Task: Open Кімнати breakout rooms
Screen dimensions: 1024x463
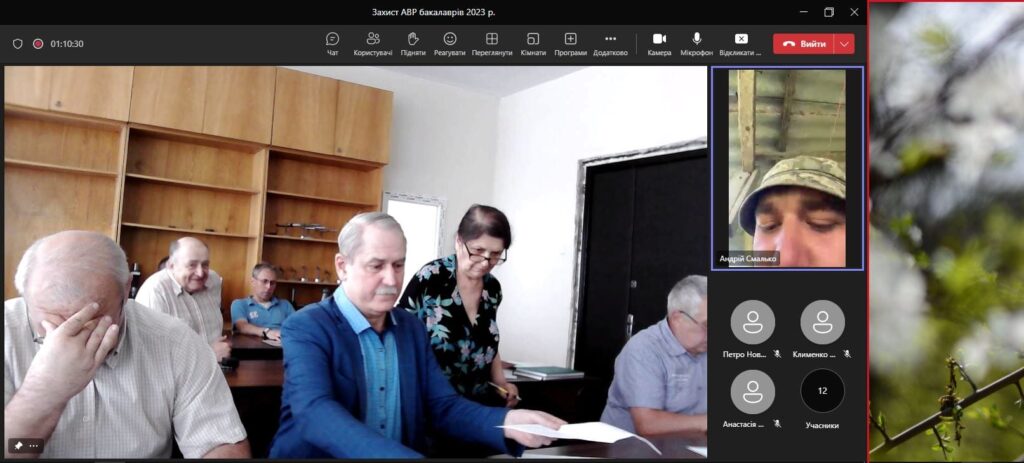Action: [x=533, y=43]
